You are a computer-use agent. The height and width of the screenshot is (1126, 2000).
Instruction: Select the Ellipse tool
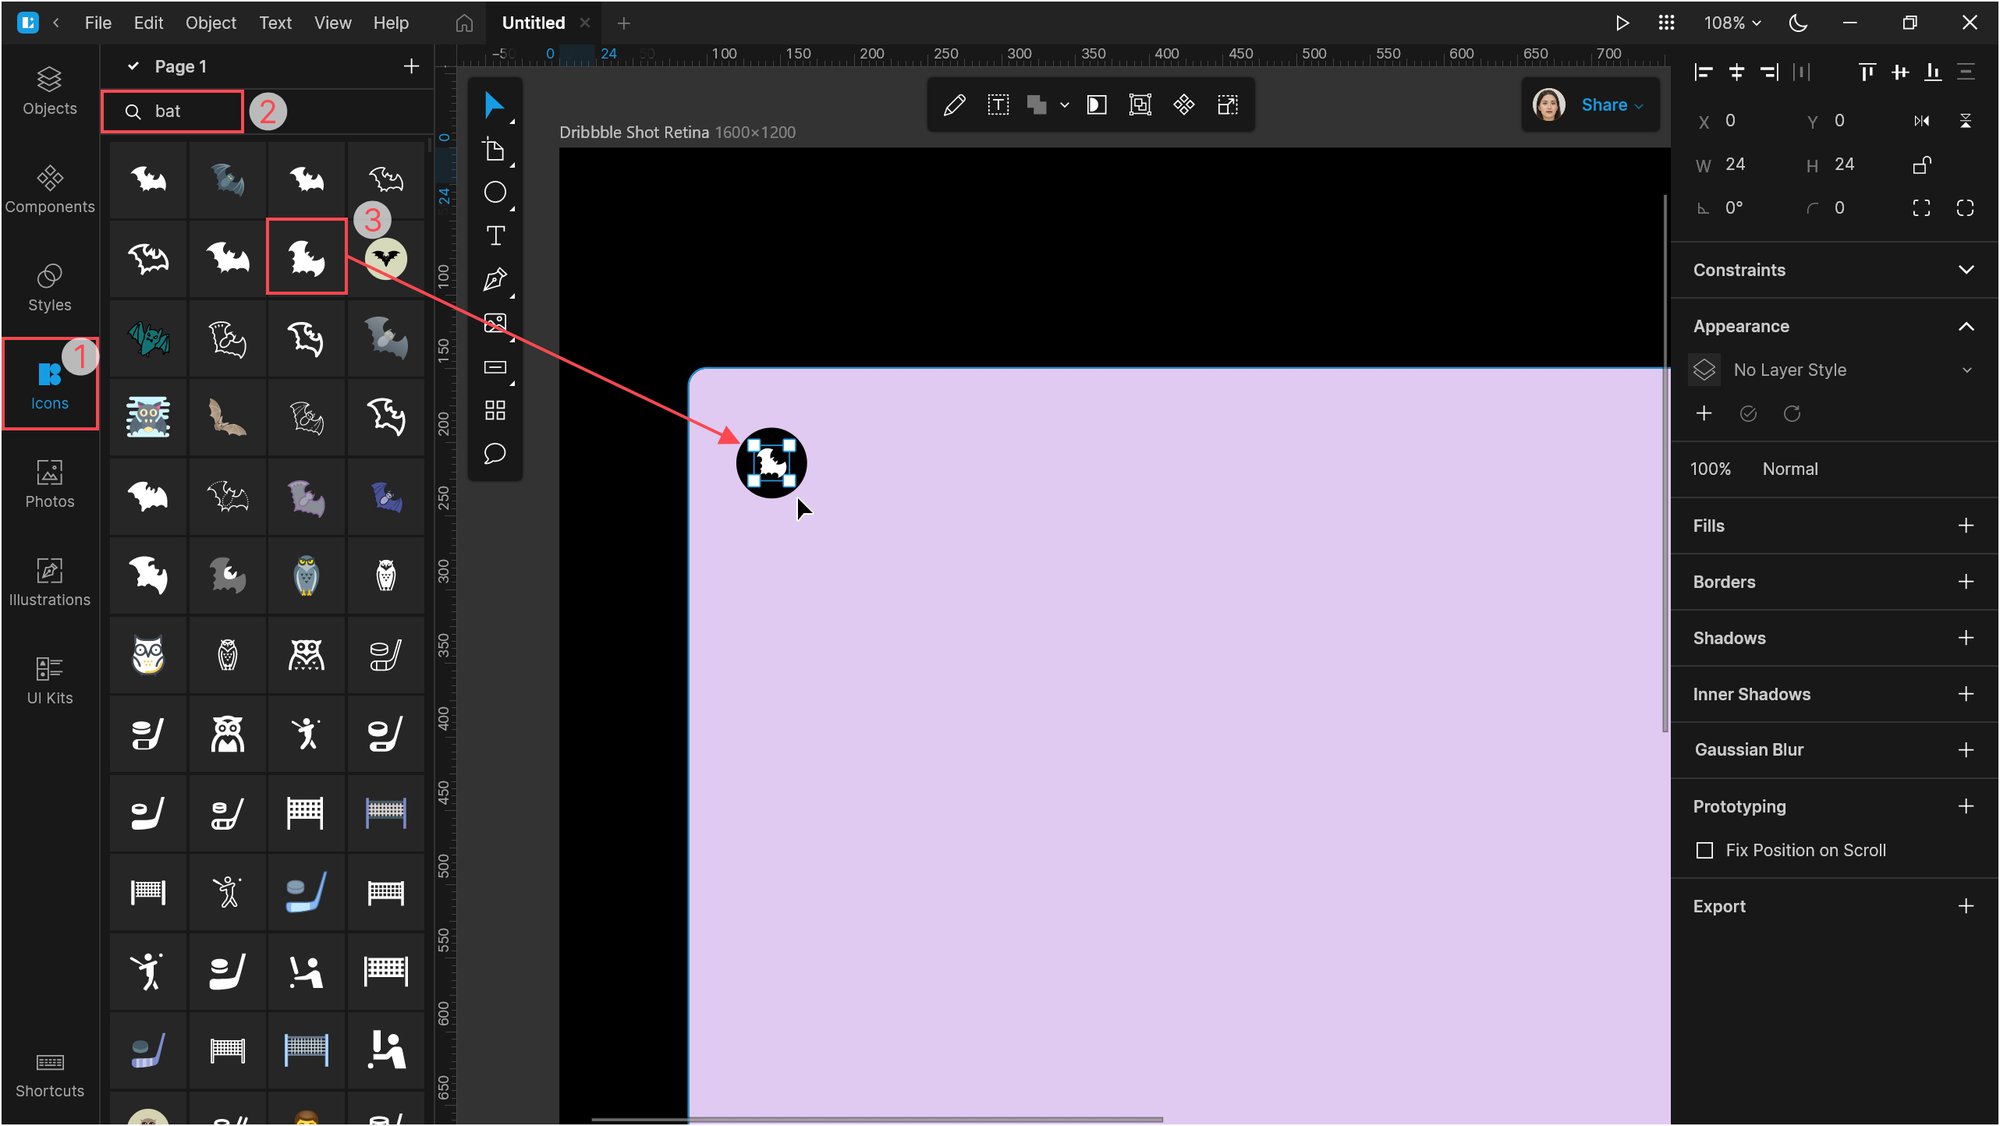[497, 192]
